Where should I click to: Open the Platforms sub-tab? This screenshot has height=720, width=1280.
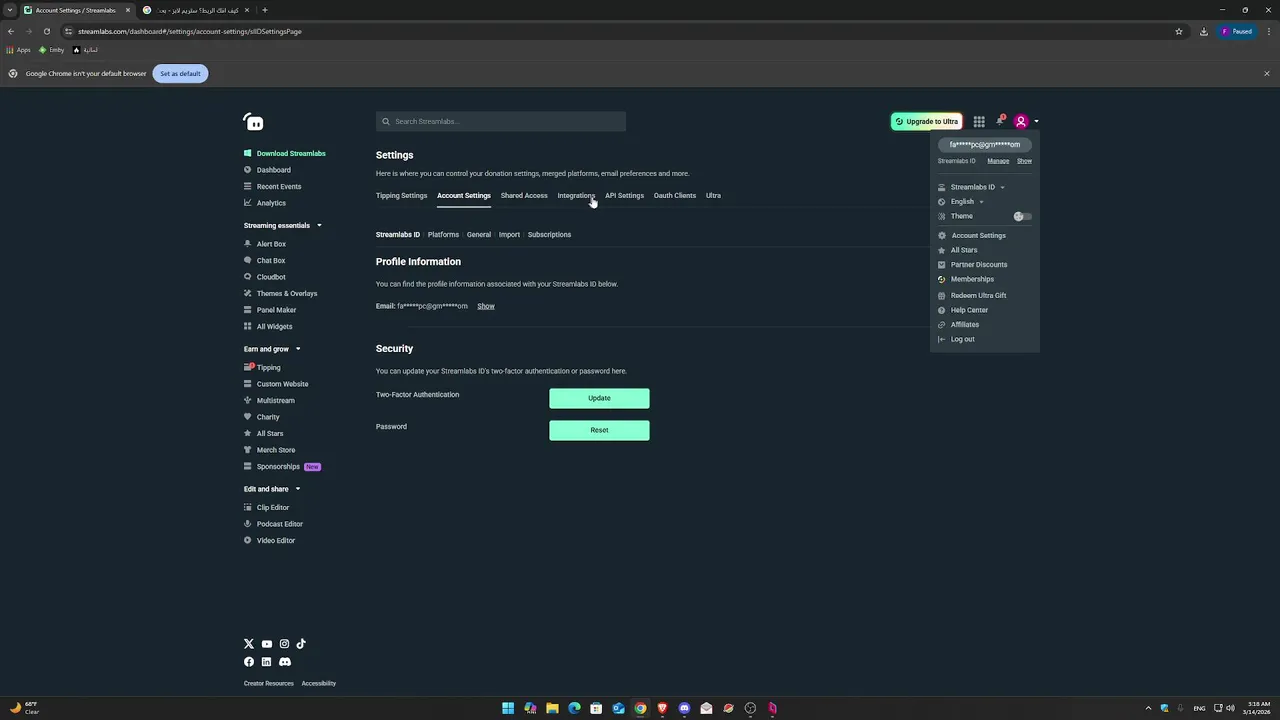pos(443,235)
